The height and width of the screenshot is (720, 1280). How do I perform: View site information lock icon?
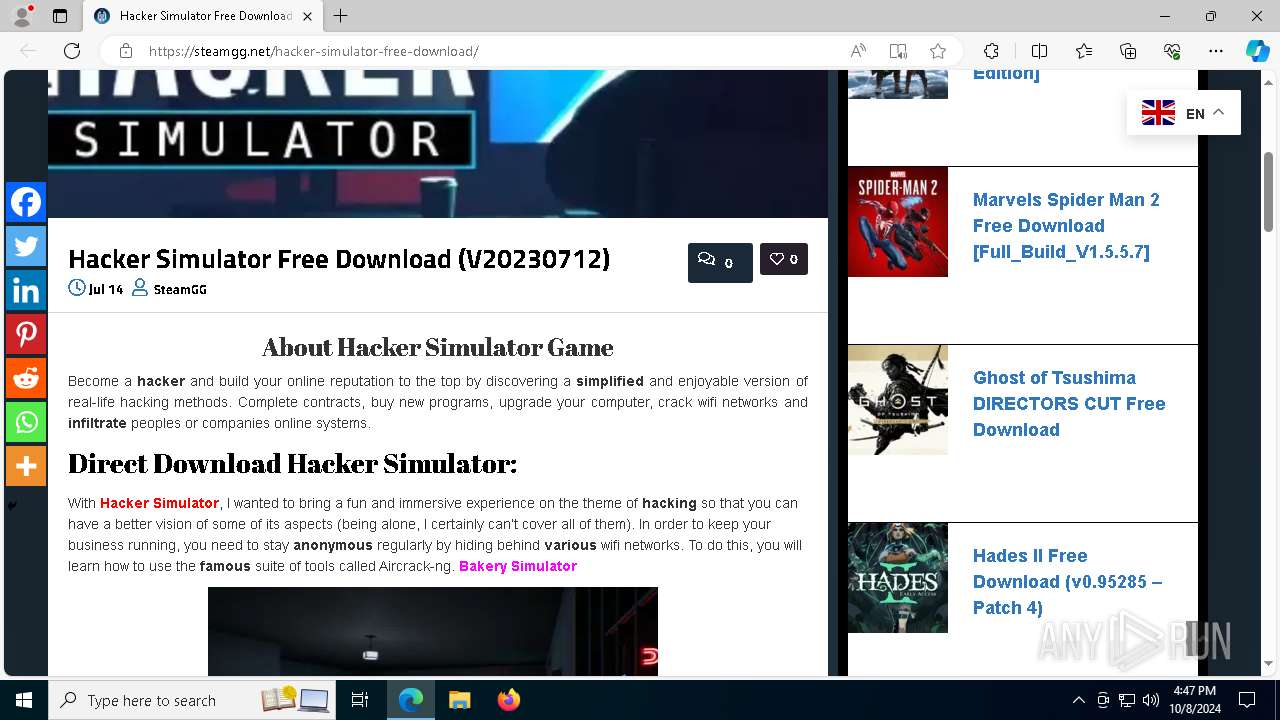(x=125, y=51)
